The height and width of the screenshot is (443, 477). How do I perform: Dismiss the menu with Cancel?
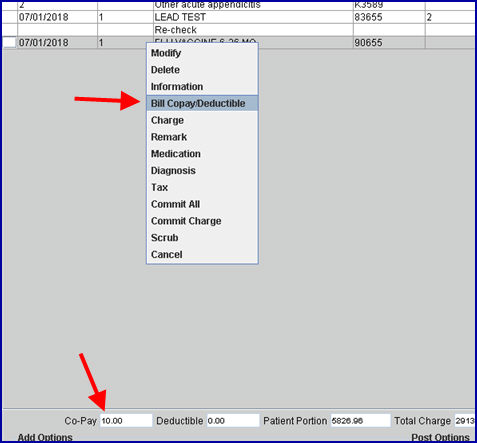click(202, 255)
